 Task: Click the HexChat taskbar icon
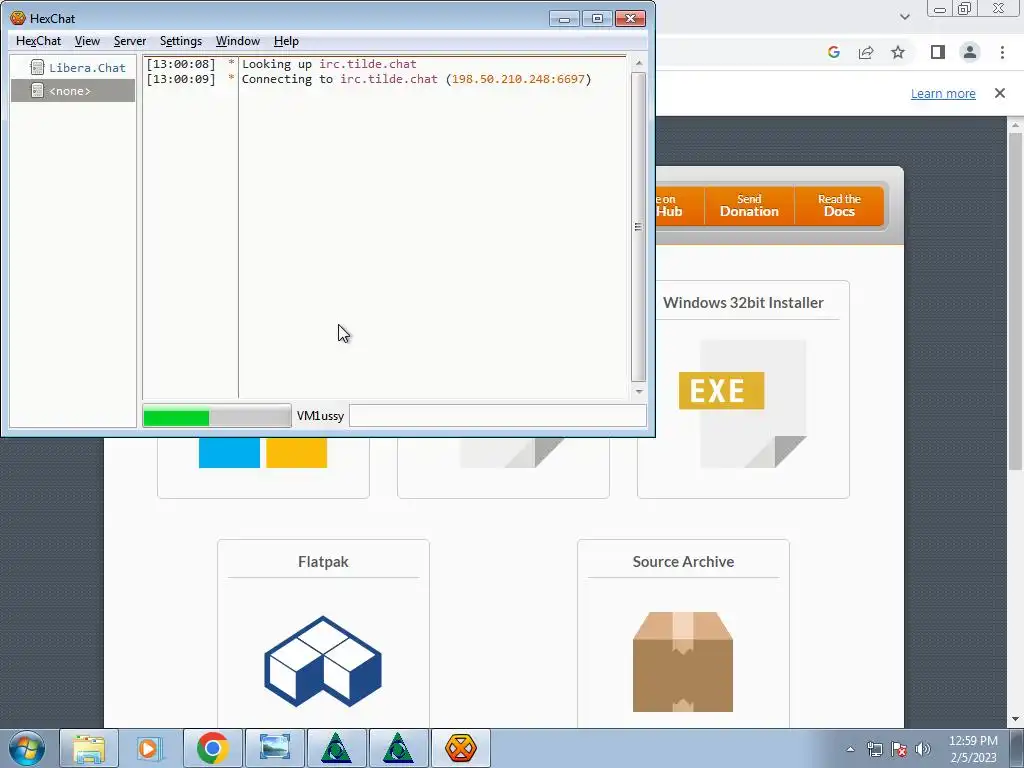pos(460,748)
